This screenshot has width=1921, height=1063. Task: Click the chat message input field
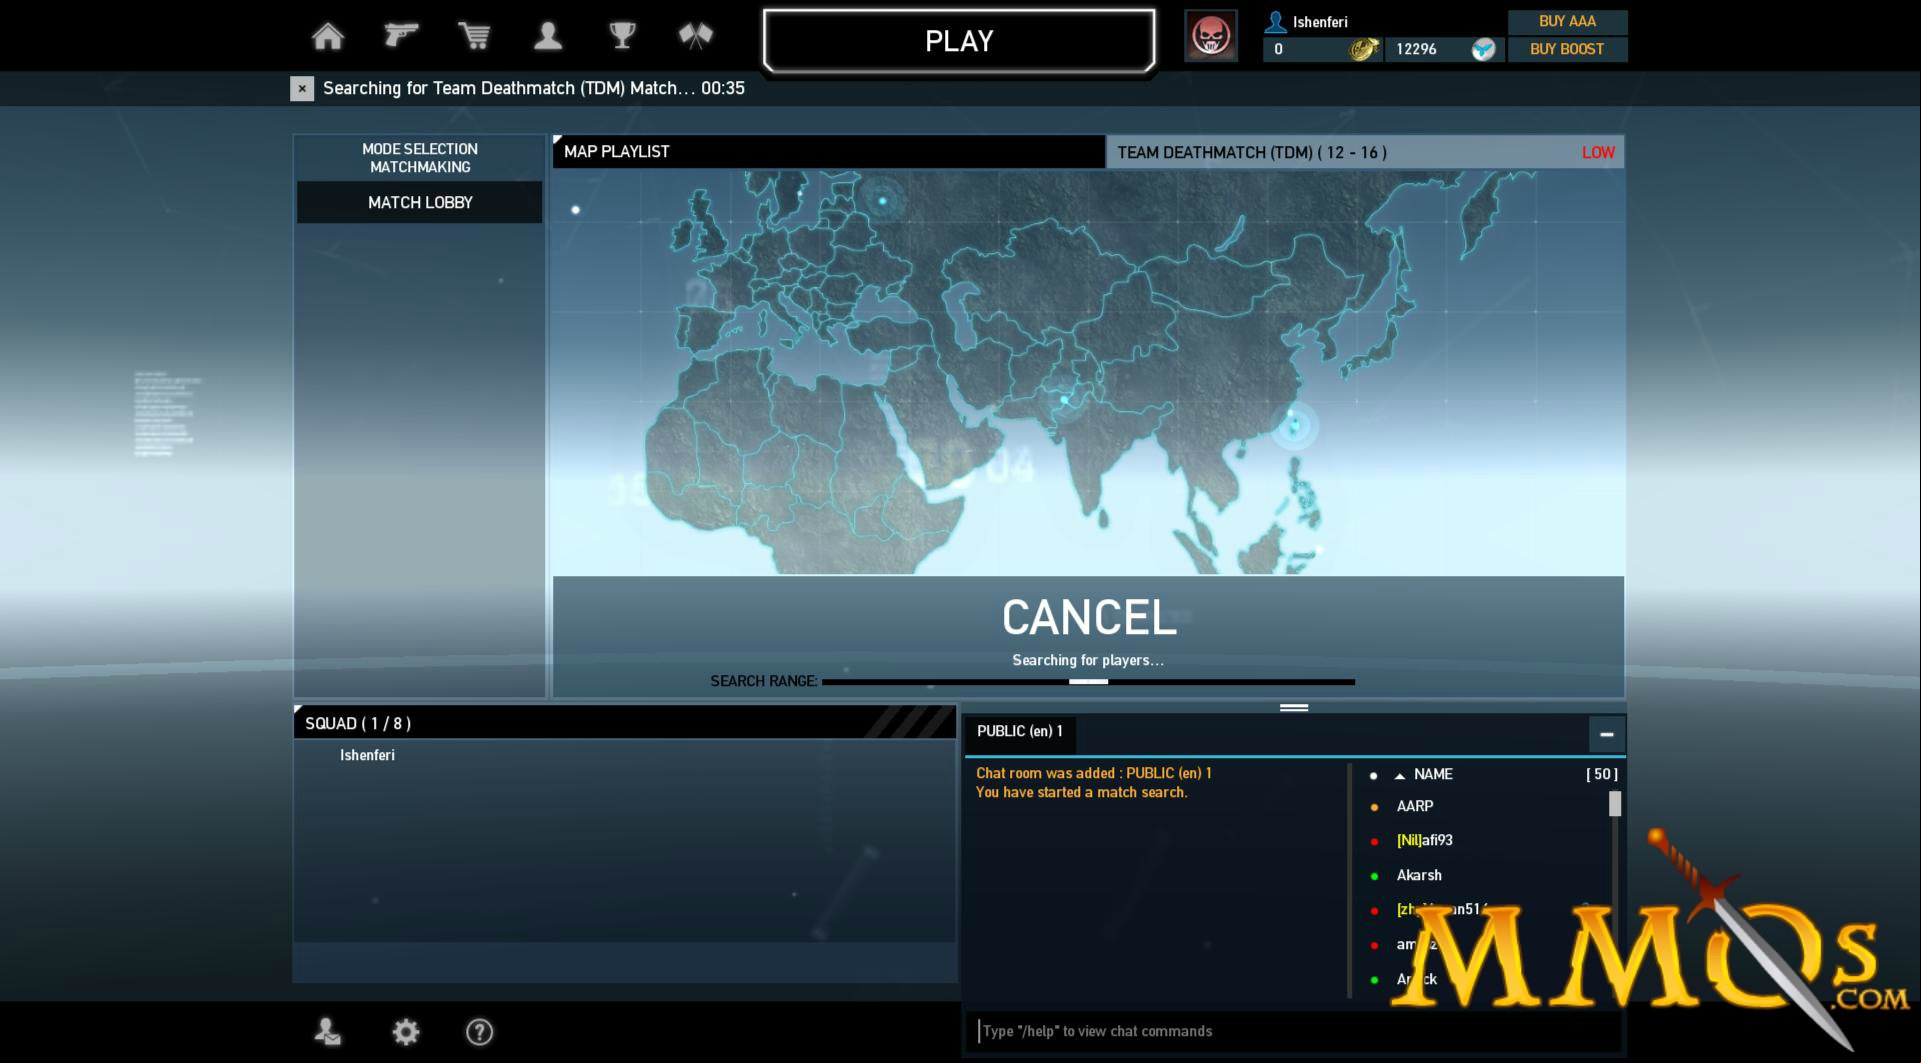click(1295, 1031)
